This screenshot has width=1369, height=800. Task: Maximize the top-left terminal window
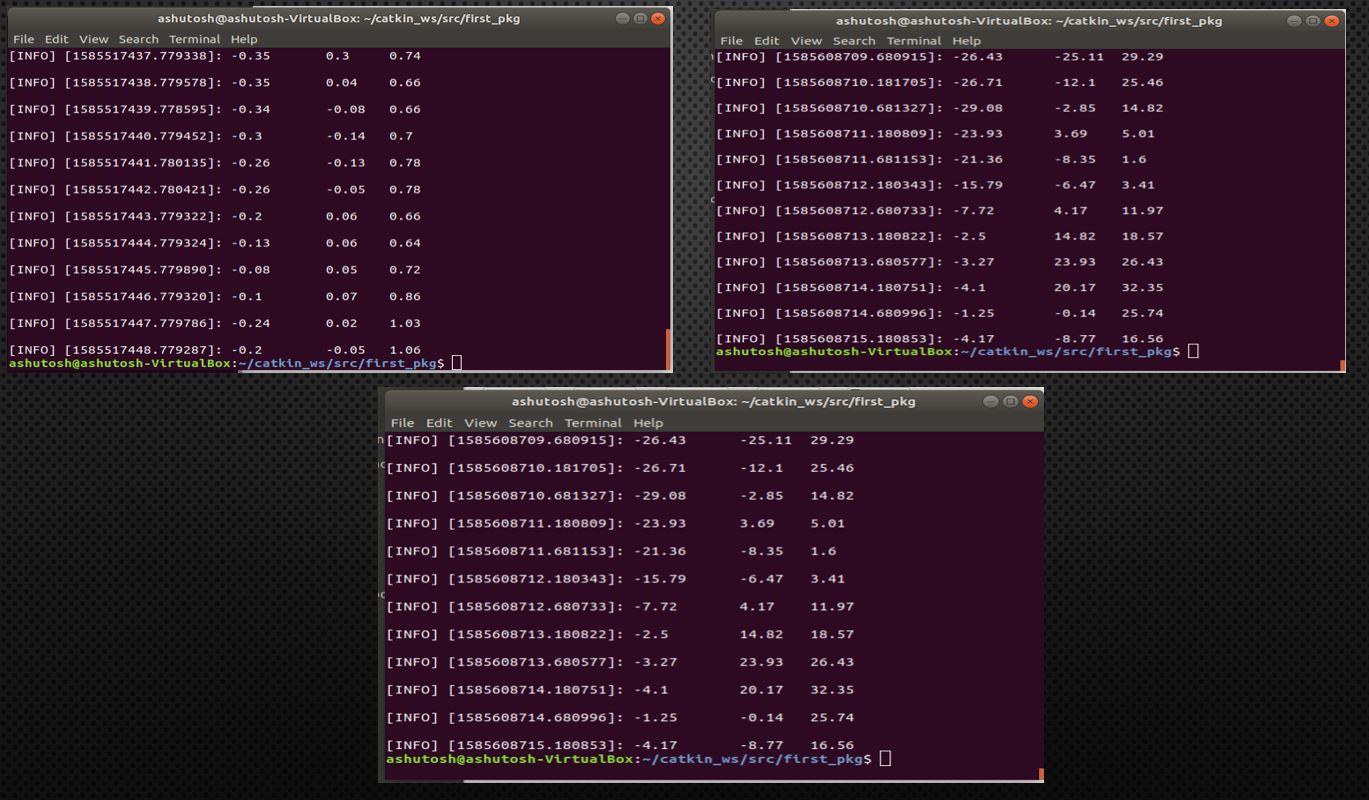point(640,18)
